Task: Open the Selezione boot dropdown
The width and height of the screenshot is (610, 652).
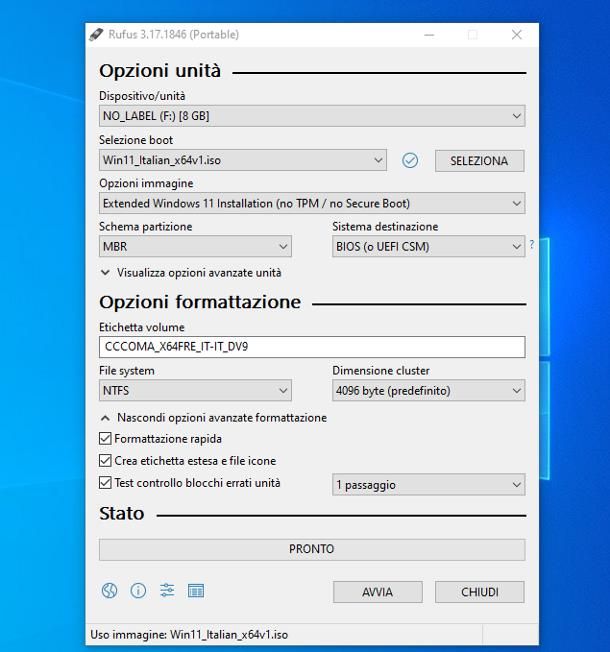Action: click(x=243, y=160)
